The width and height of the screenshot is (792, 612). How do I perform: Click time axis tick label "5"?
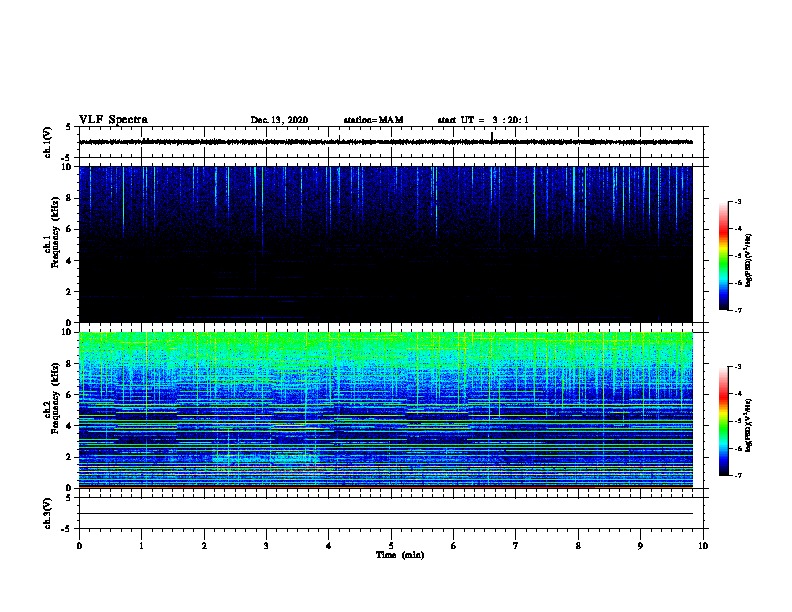391,546
